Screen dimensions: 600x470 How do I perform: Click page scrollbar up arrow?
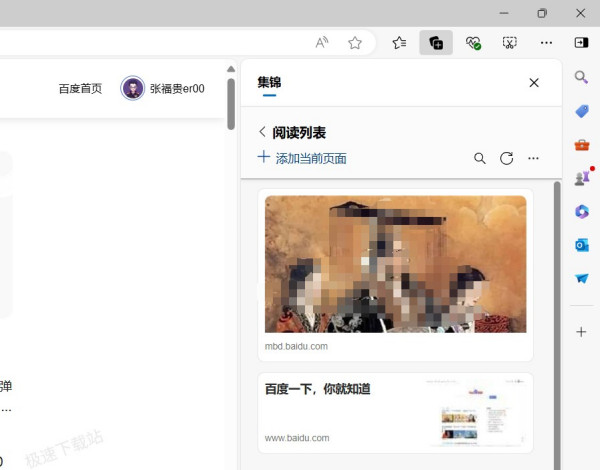click(x=231, y=69)
